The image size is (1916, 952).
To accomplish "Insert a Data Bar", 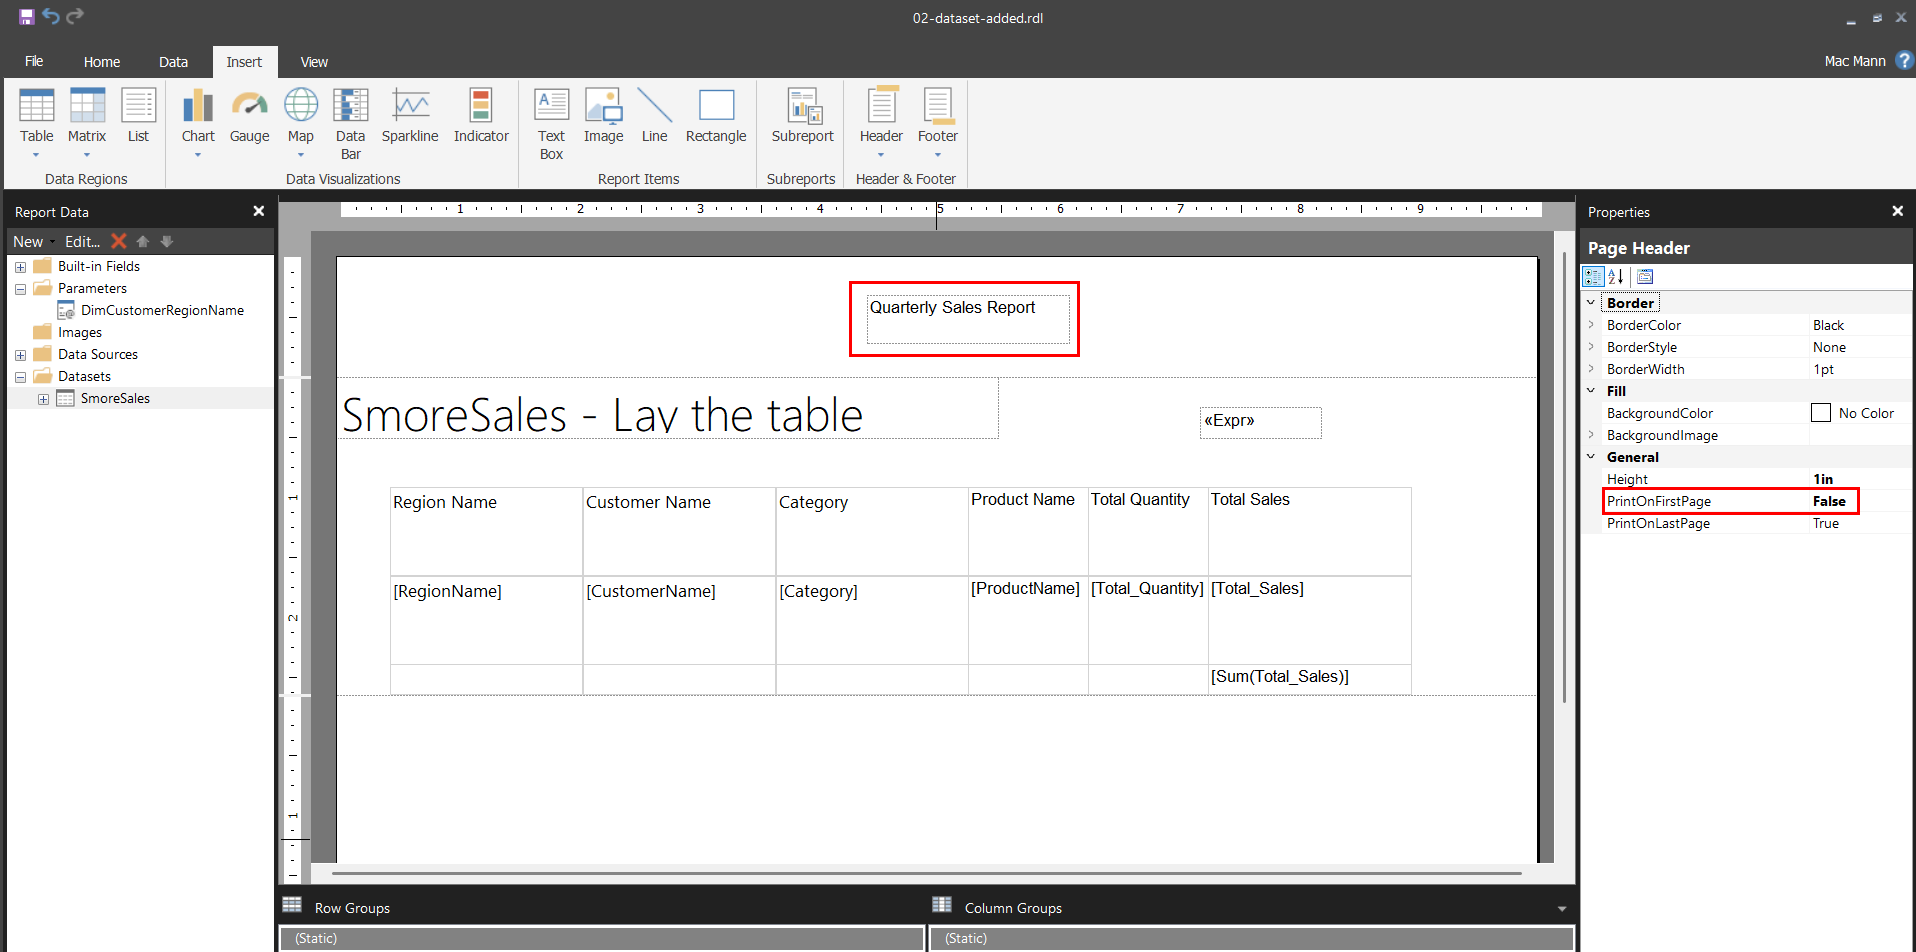I will coord(350,124).
